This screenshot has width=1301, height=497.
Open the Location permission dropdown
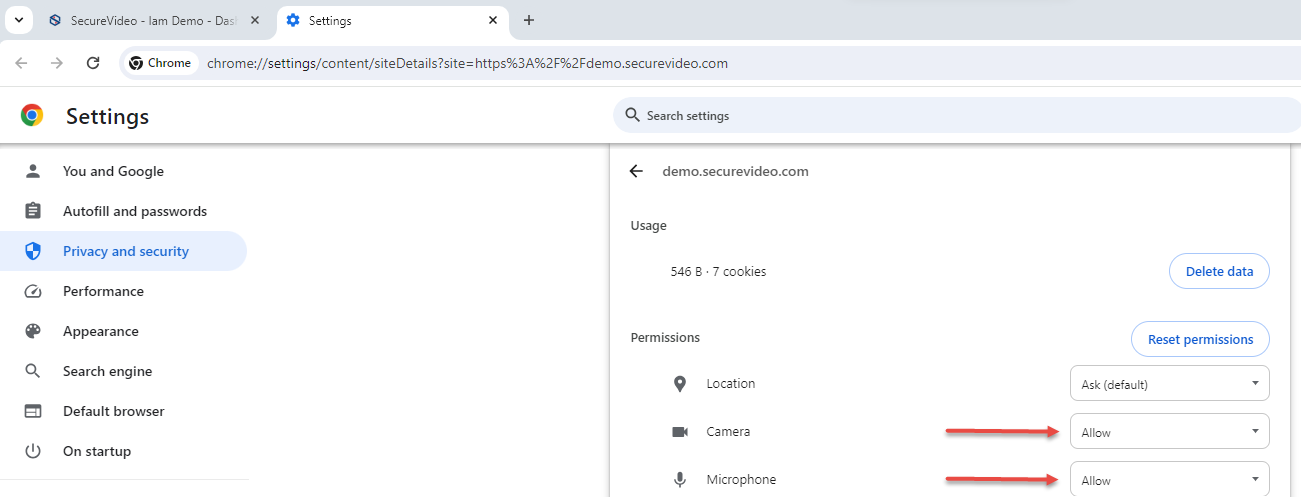click(1169, 384)
